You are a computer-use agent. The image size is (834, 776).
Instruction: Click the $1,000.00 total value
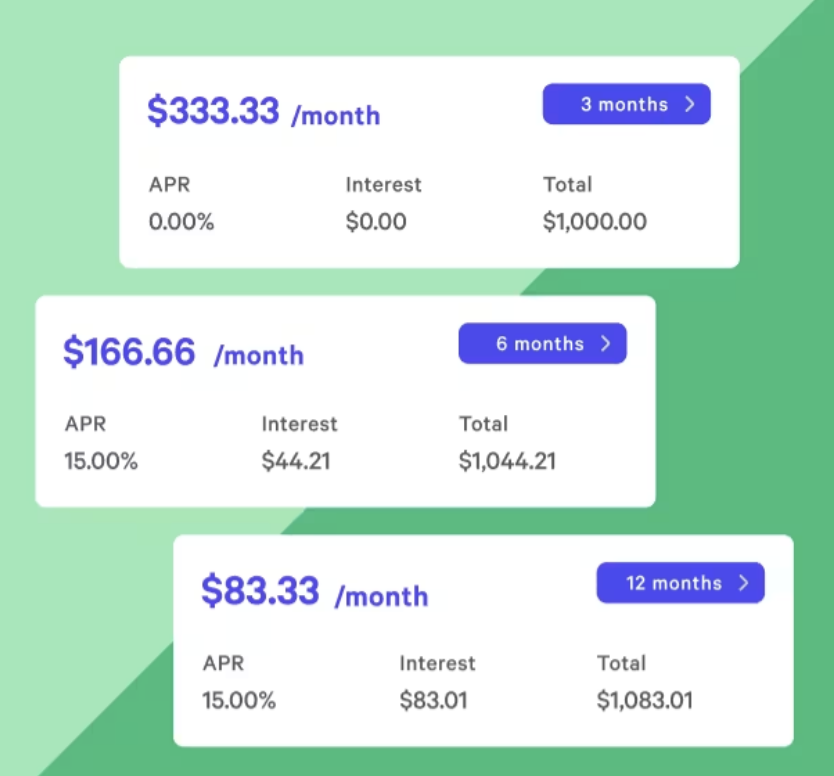click(595, 222)
